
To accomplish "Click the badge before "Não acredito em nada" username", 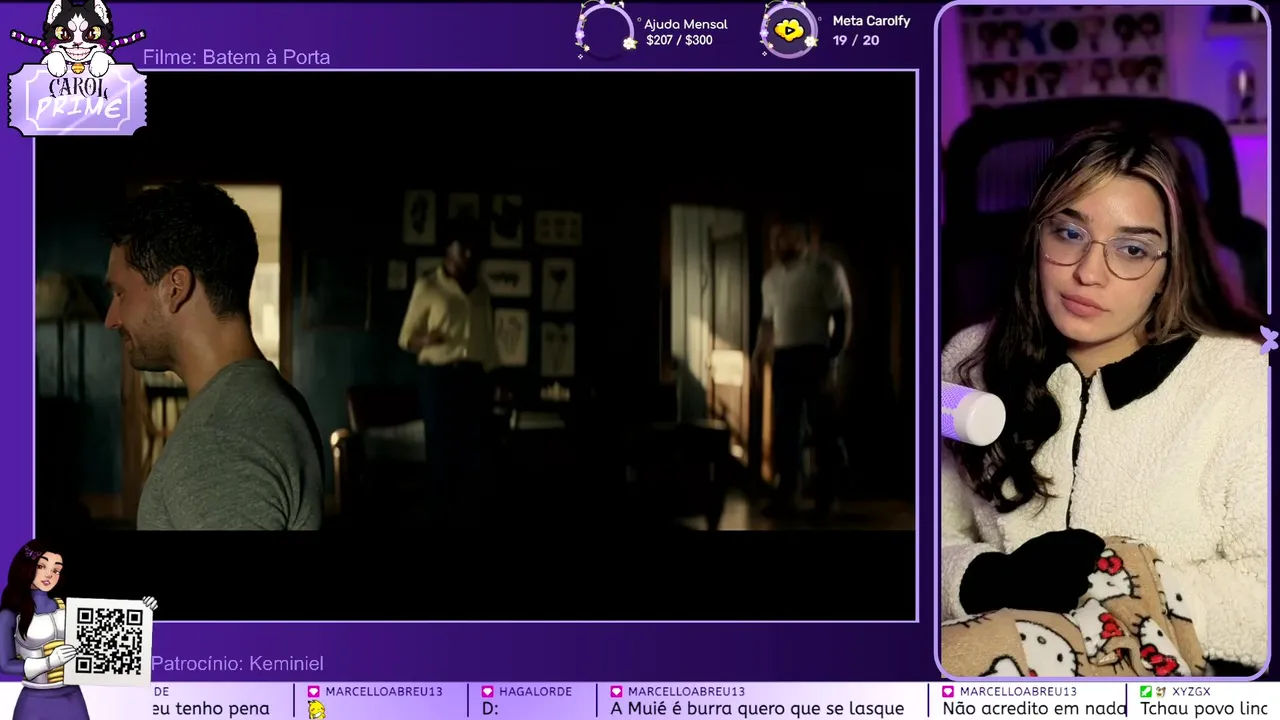I will pyautogui.click(x=948, y=692).
